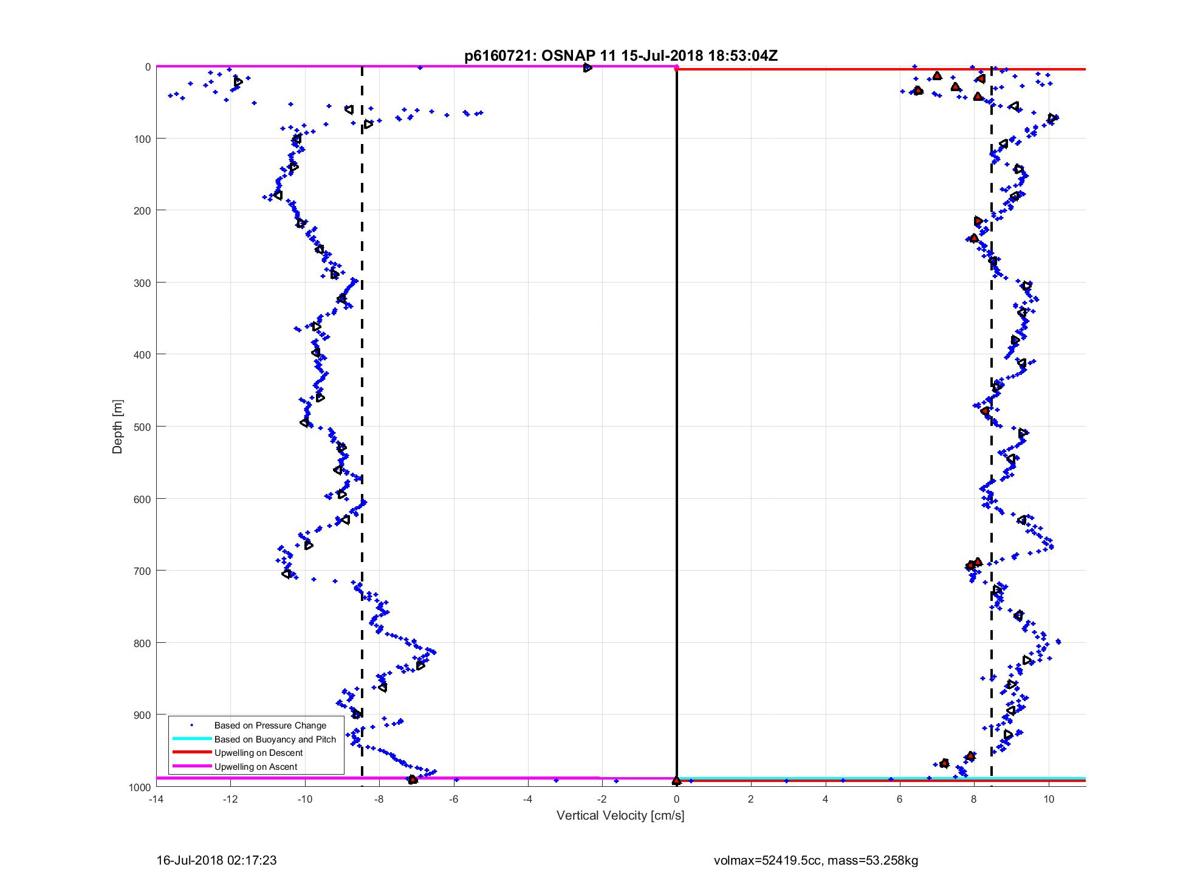Click velocity axis tick "8"
The image size is (1200, 885).
point(974,799)
